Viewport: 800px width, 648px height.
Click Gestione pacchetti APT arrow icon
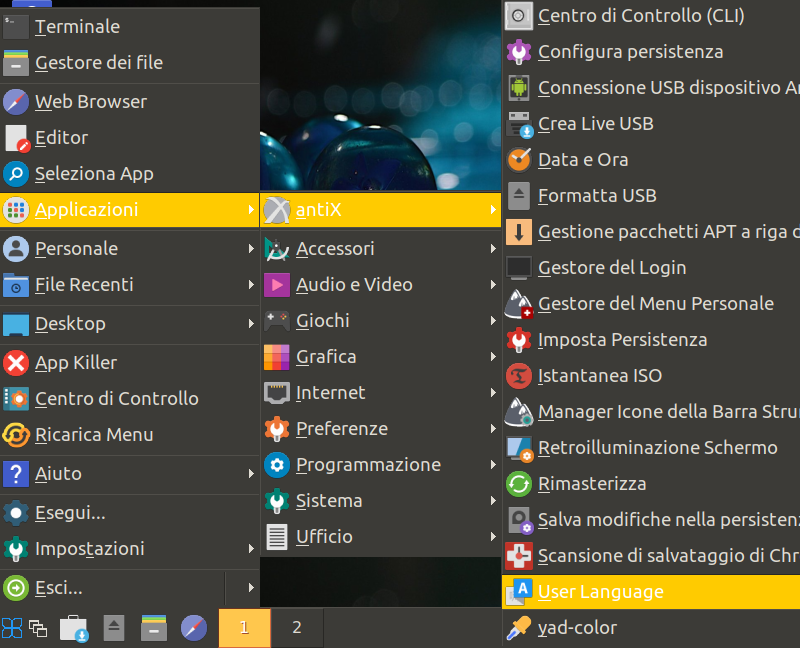click(x=519, y=232)
